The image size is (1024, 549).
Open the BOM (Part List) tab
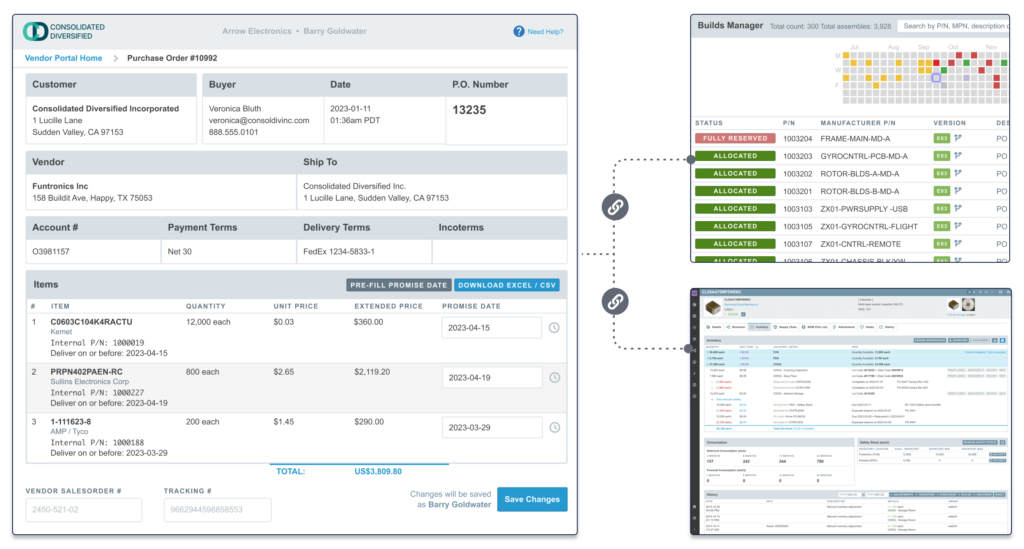[x=814, y=327]
